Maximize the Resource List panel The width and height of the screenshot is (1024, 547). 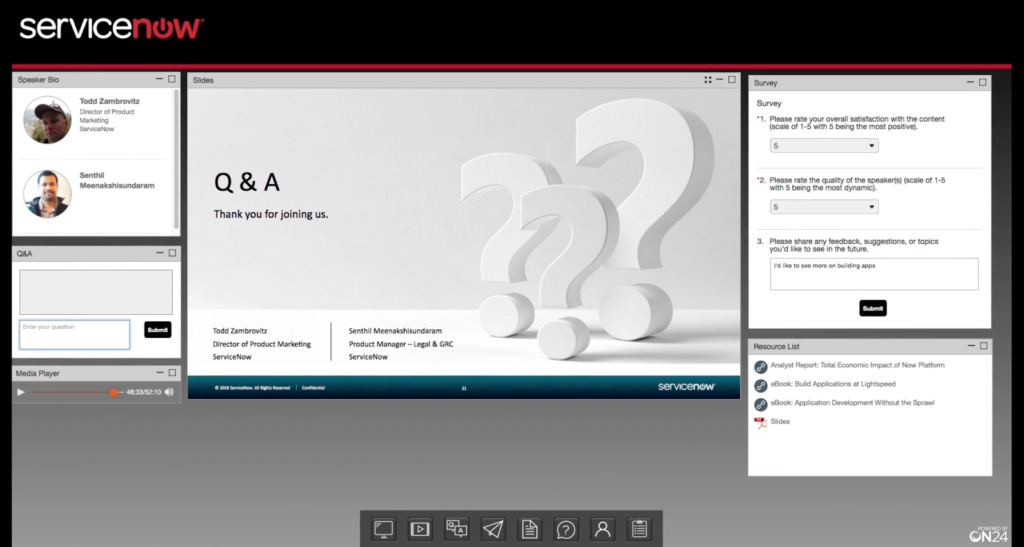[x=984, y=346]
